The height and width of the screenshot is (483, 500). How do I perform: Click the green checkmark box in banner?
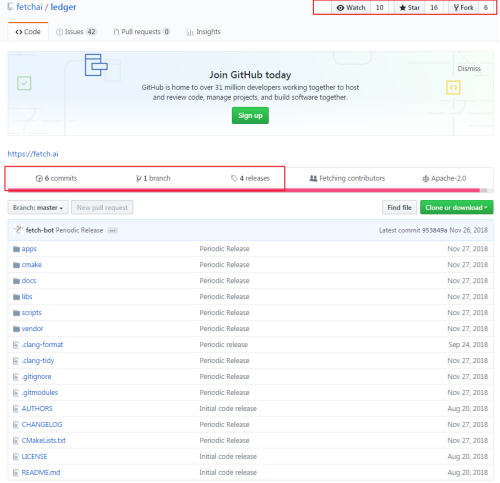coord(24,83)
